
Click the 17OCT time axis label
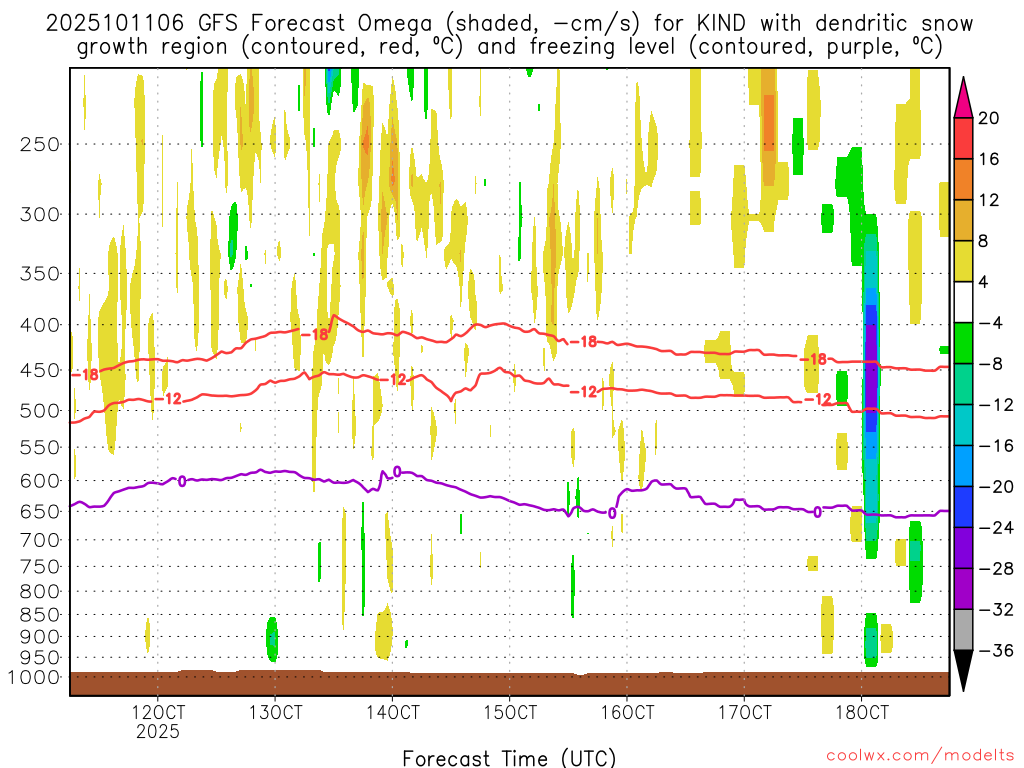(744, 712)
